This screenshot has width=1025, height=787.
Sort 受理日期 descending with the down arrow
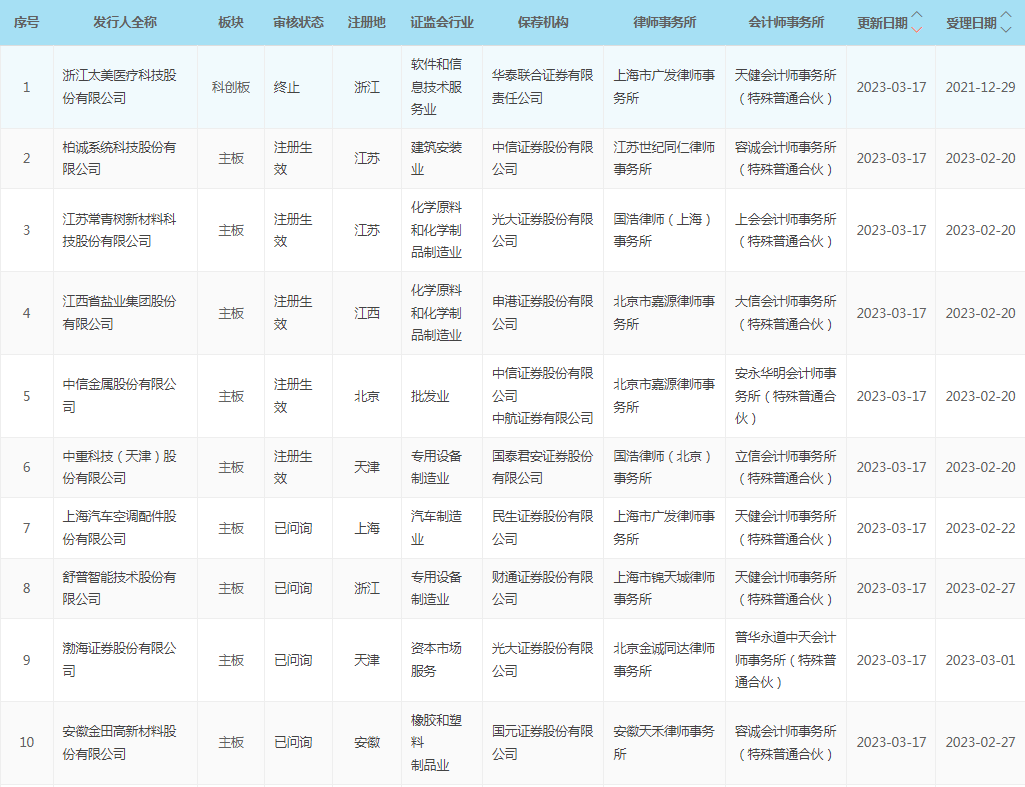pos(1006,29)
